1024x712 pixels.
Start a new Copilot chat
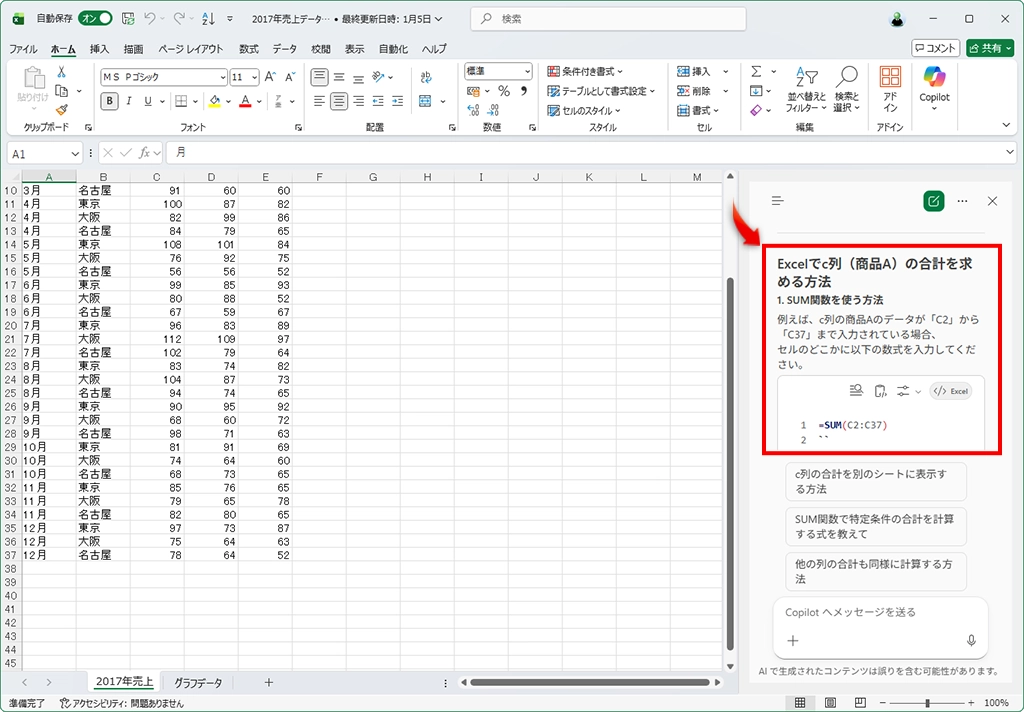coord(933,201)
